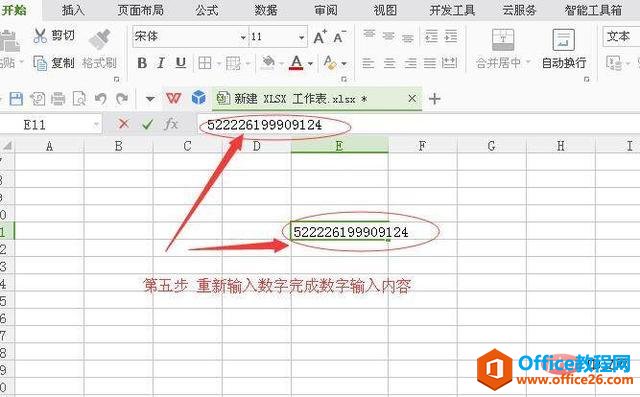Click the print icon in quick toolbar
The height and width of the screenshot is (397, 640).
58,99
